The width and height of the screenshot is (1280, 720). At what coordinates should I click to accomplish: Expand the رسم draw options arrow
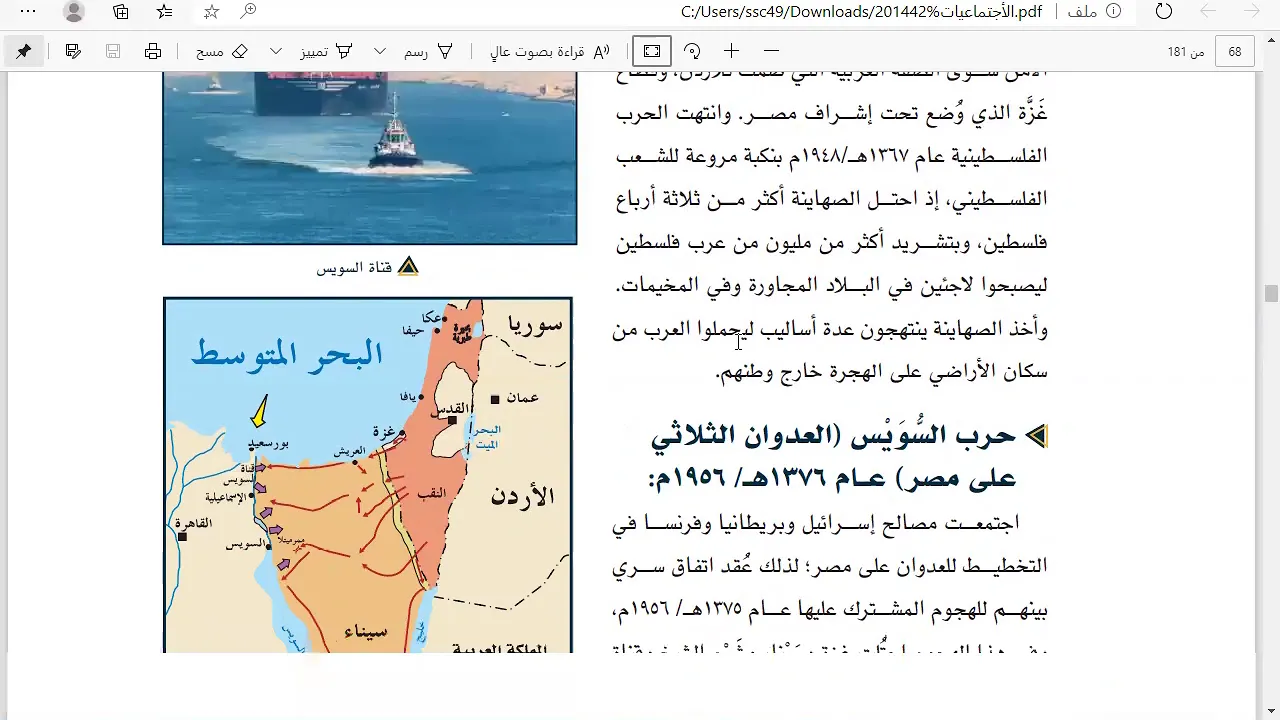pos(380,51)
